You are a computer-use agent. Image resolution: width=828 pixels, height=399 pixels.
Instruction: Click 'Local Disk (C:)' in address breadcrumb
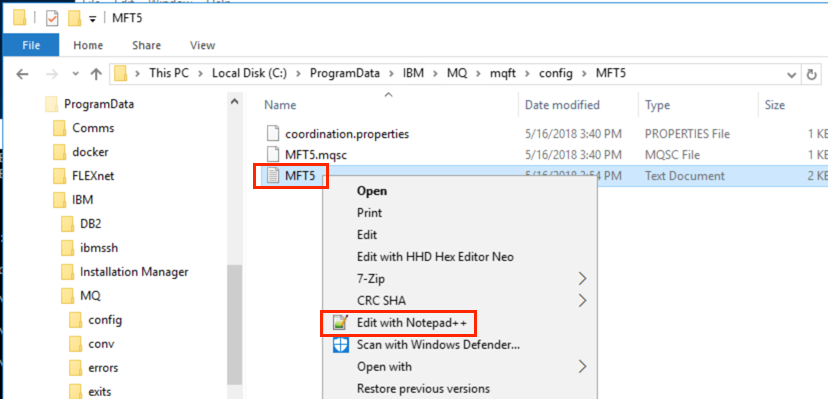pos(249,73)
